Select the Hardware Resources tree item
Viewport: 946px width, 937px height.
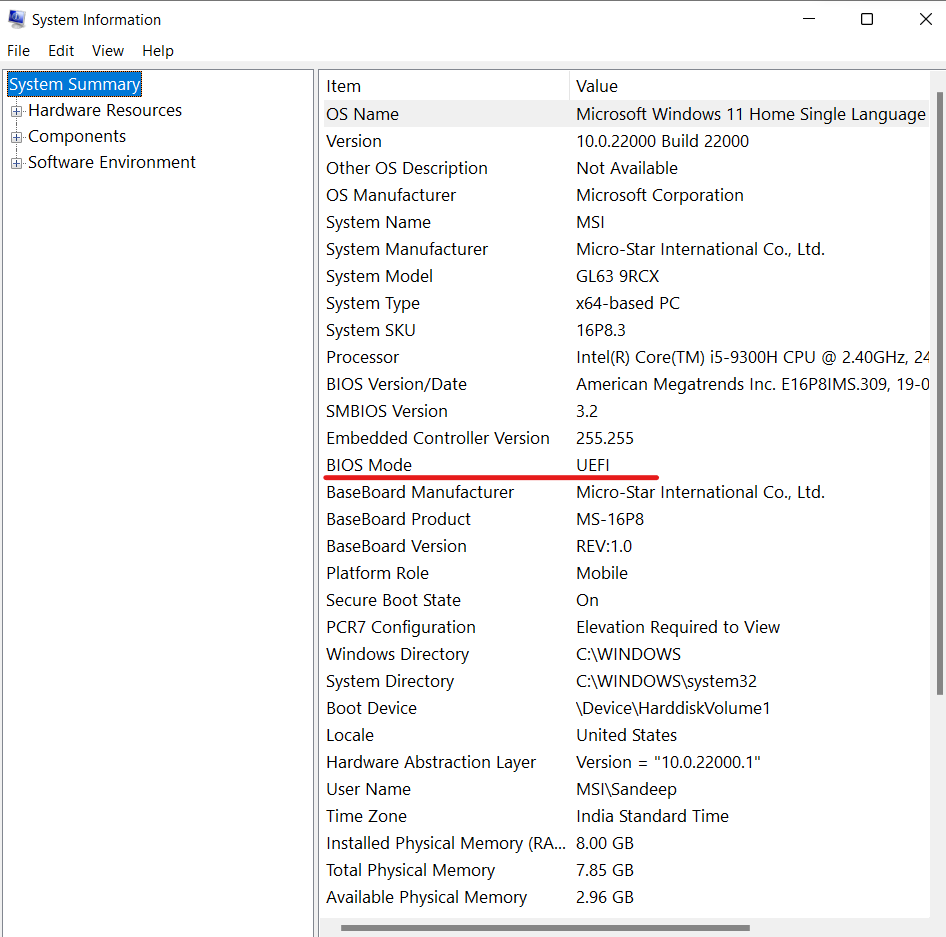pyautogui.click(x=105, y=110)
